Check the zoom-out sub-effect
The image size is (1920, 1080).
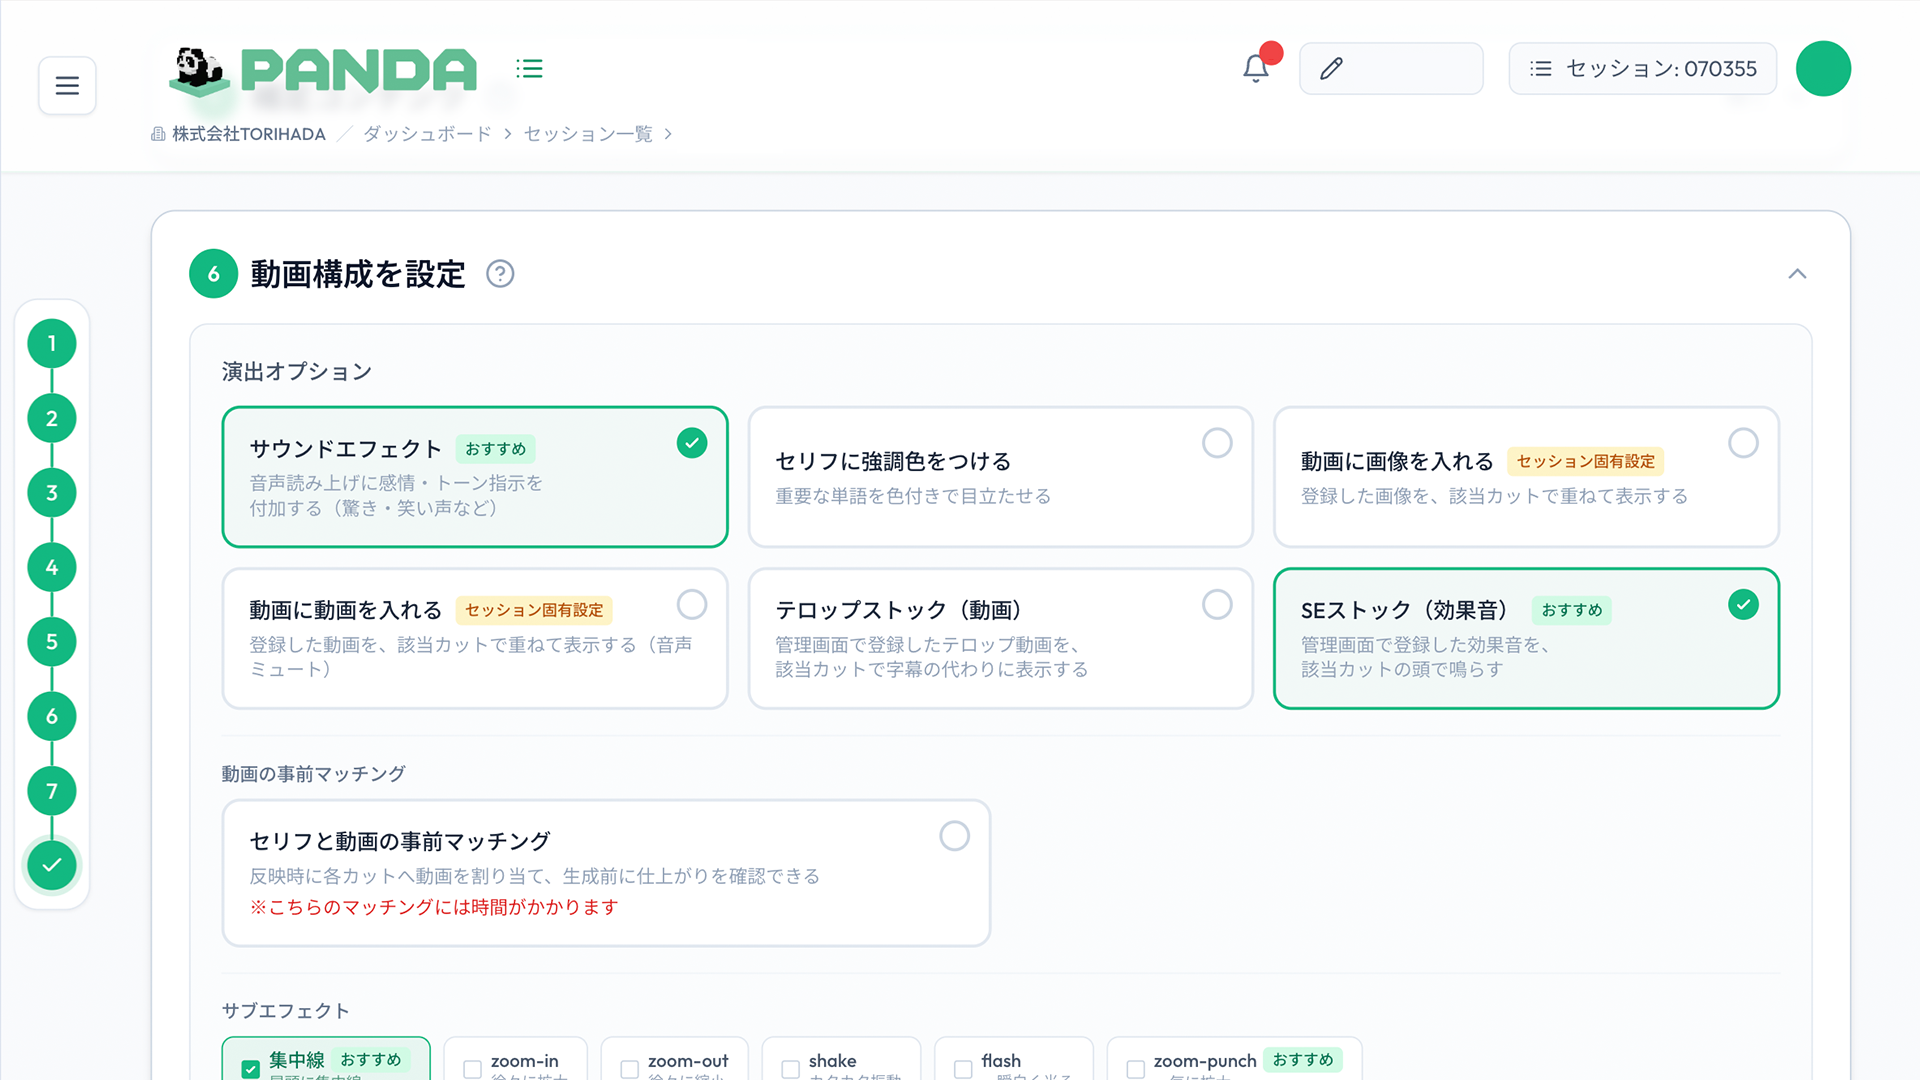[630, 1069]
